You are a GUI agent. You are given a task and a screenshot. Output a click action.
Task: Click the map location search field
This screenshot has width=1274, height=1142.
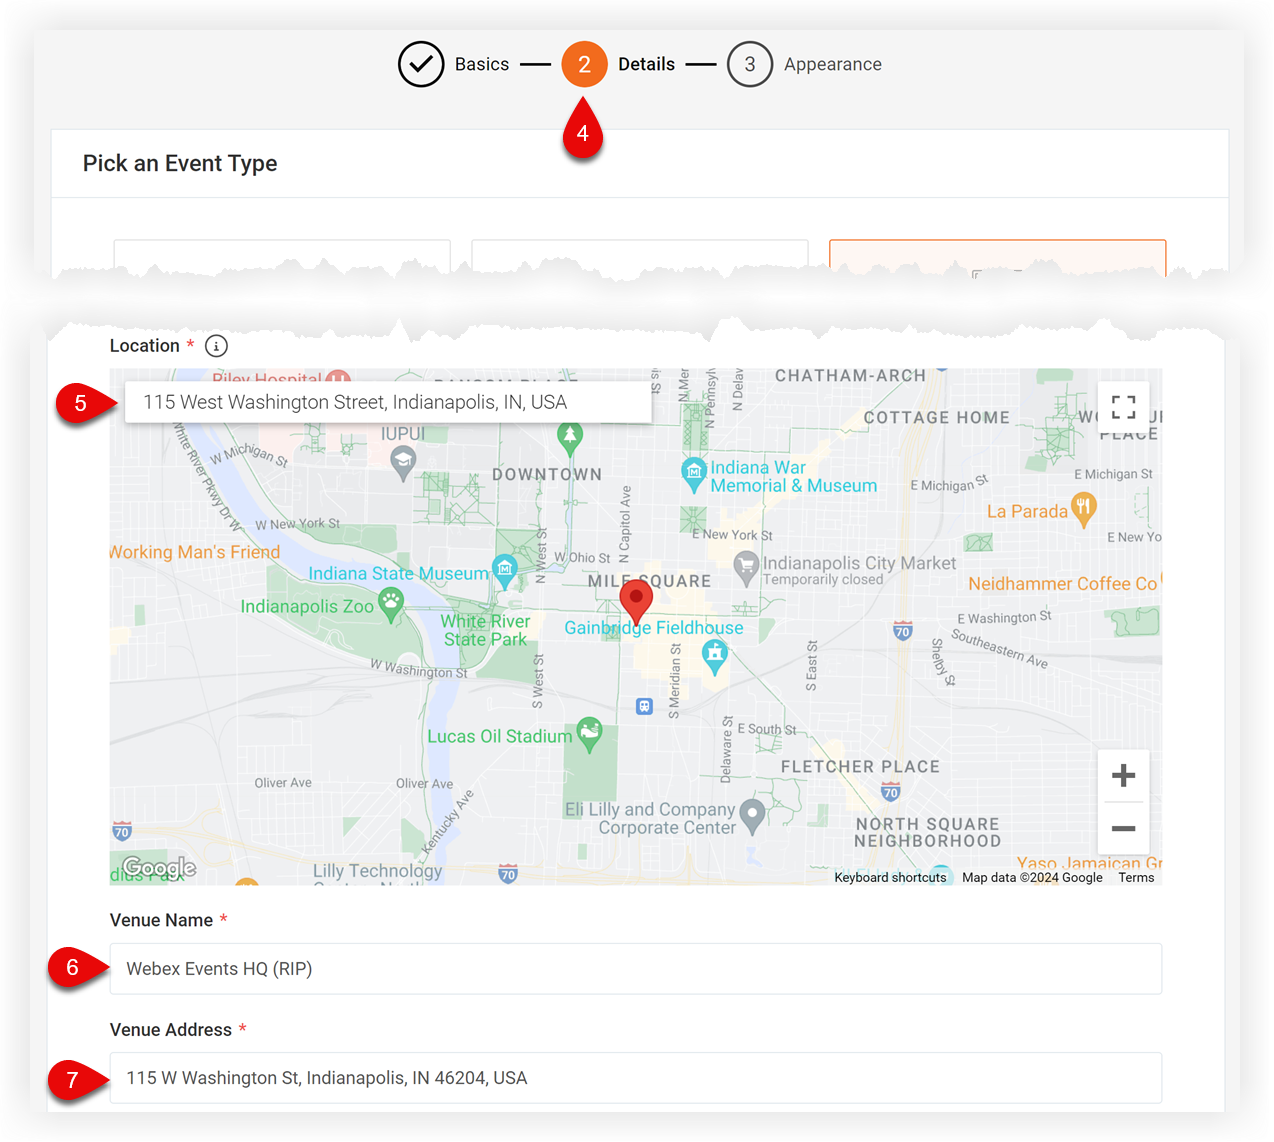click(x=388, y=402)
